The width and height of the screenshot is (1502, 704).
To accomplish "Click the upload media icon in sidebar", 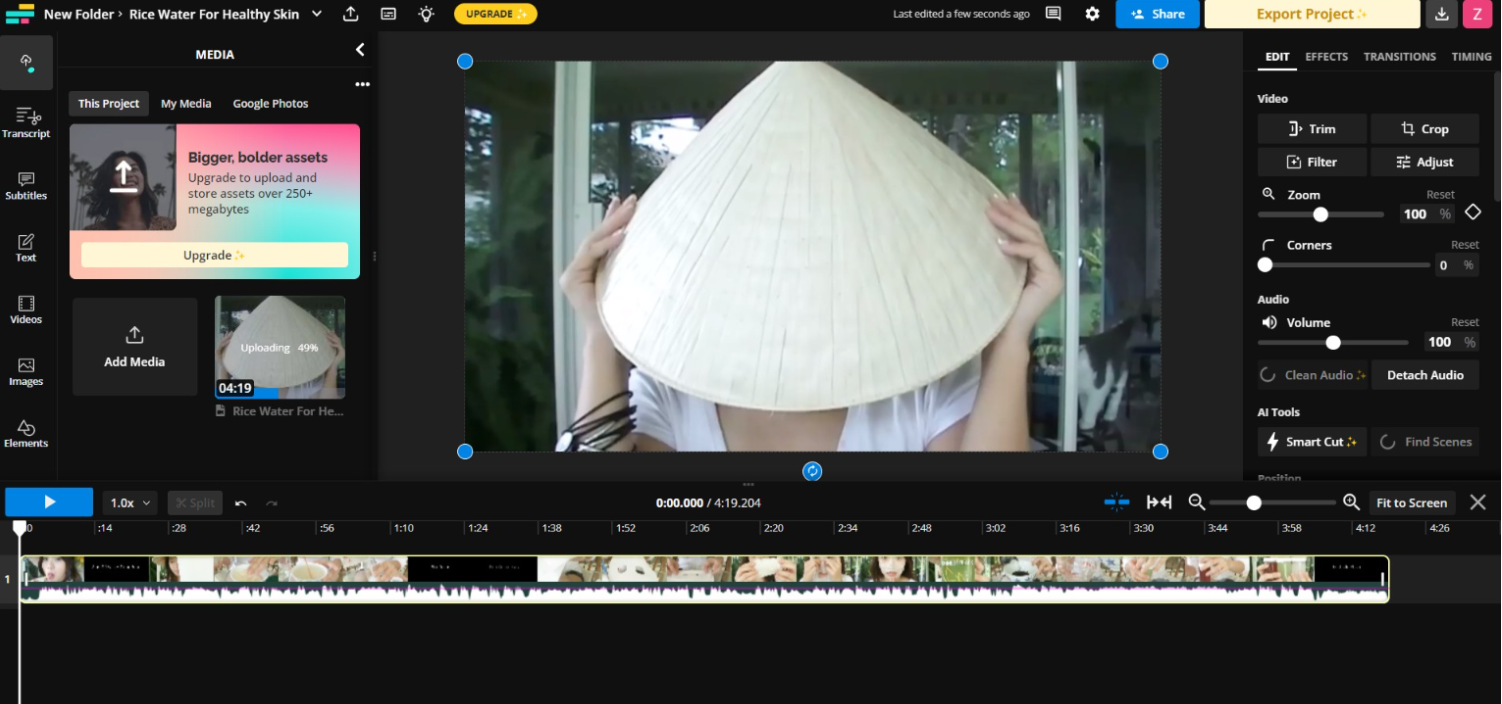I will pos(27,62).
